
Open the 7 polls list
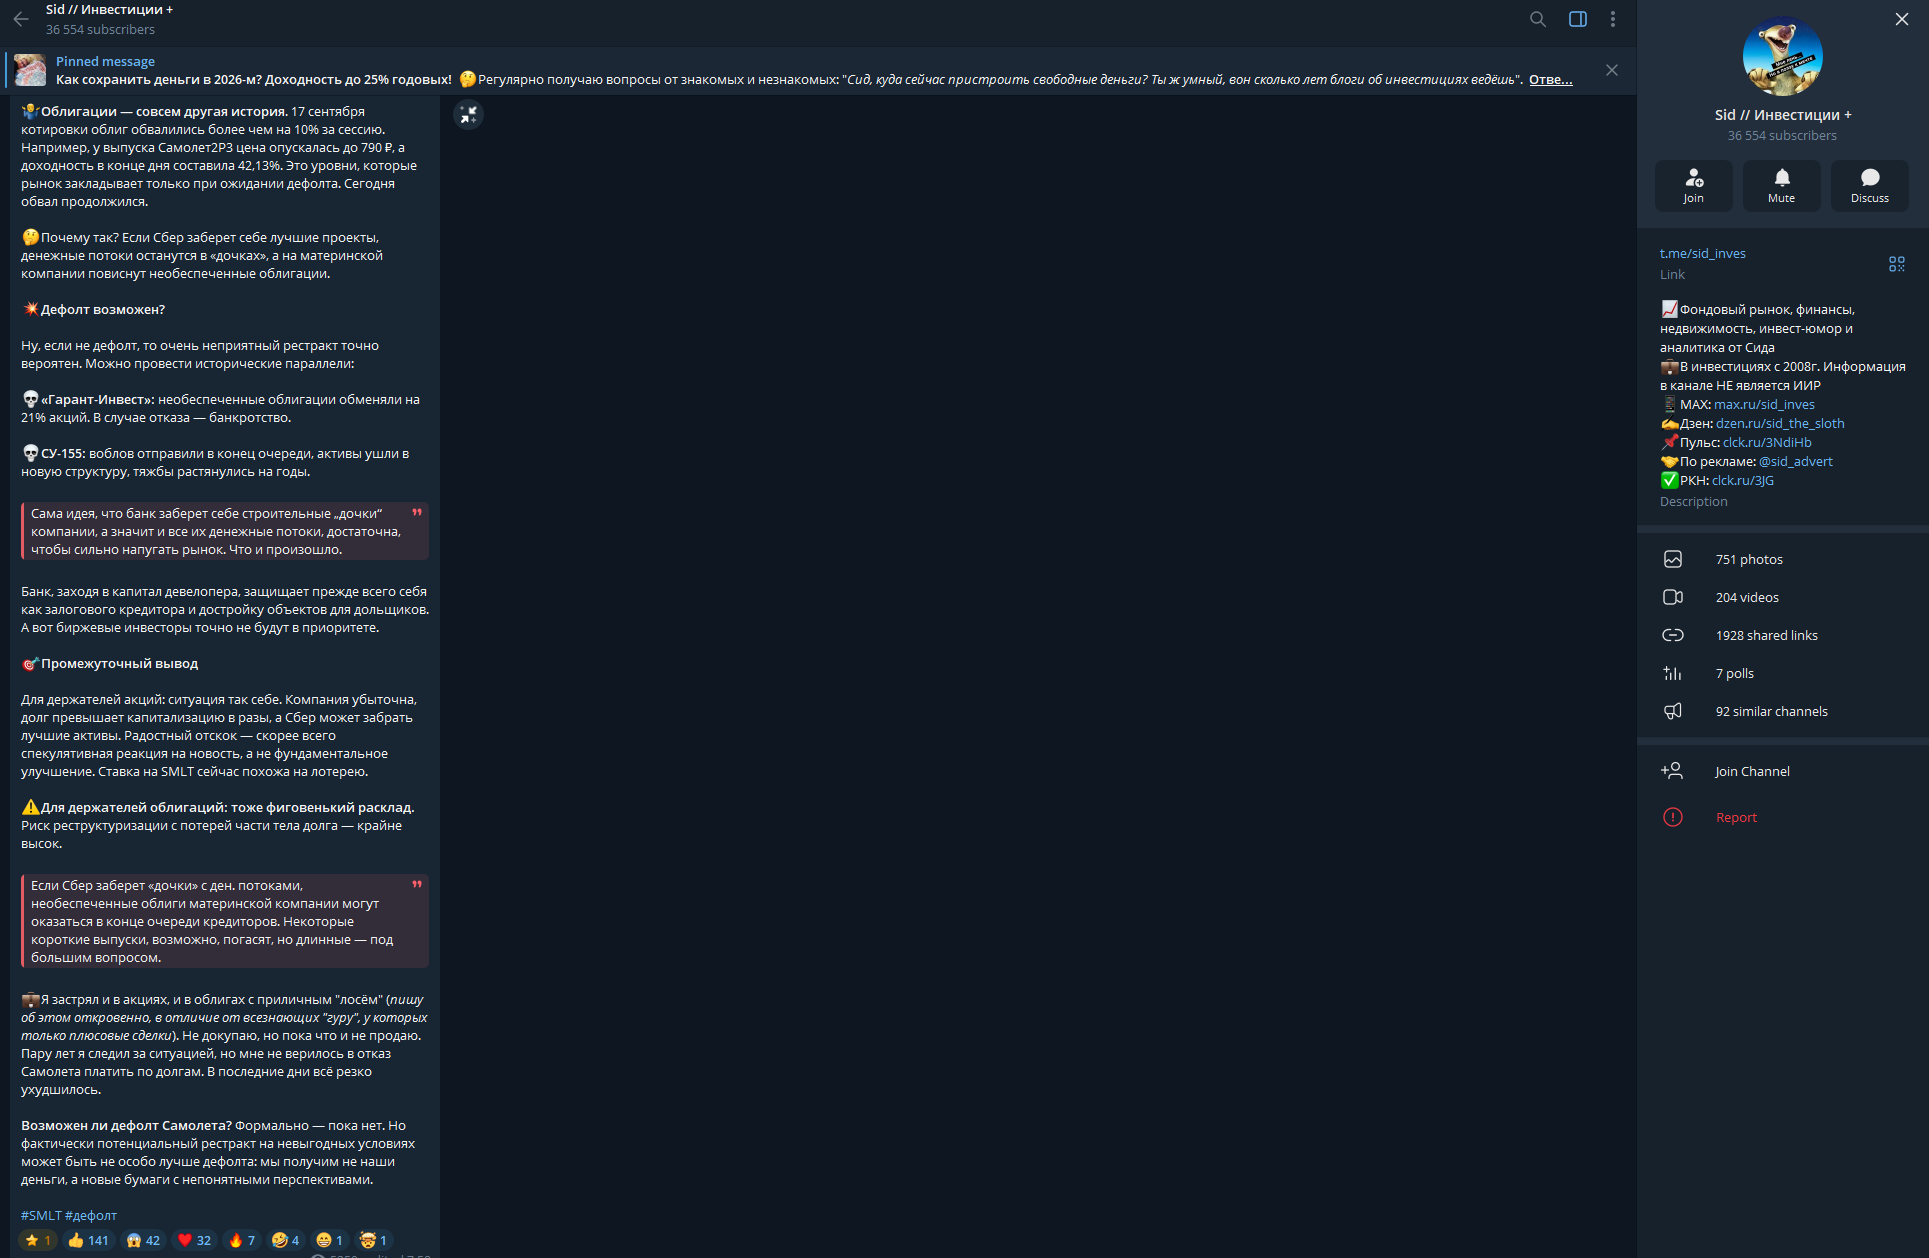point(1783,674)
